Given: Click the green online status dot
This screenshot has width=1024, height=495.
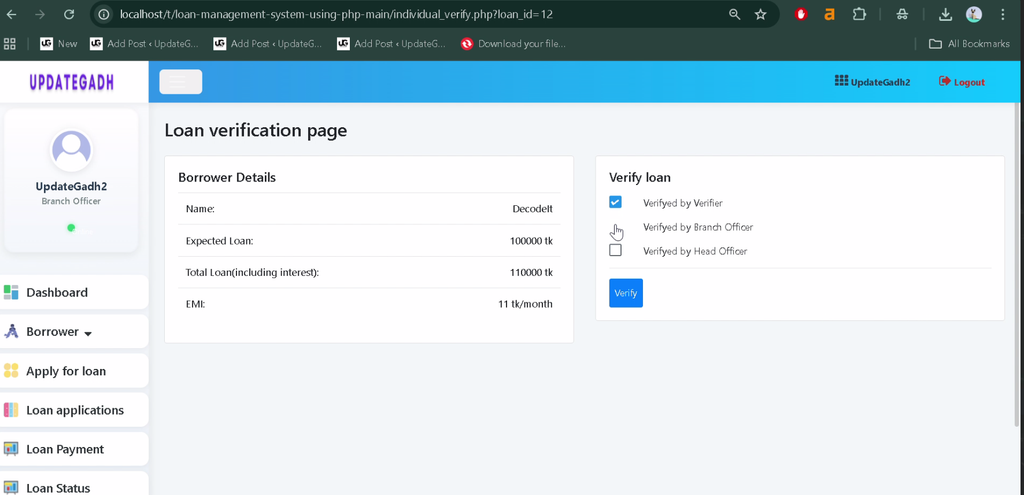Looking at the screenshot, I should coord(71,227).
